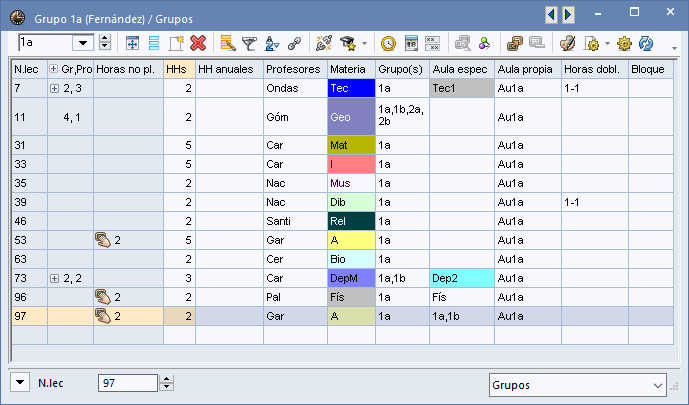
Task: Click the HHs column header
Action: tap(179, 69)
